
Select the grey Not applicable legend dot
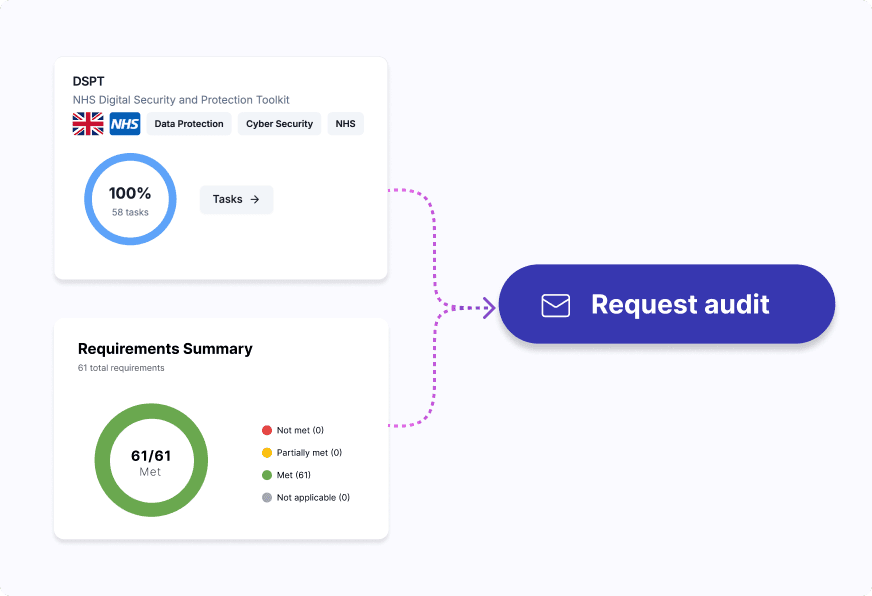coord(267,497)
